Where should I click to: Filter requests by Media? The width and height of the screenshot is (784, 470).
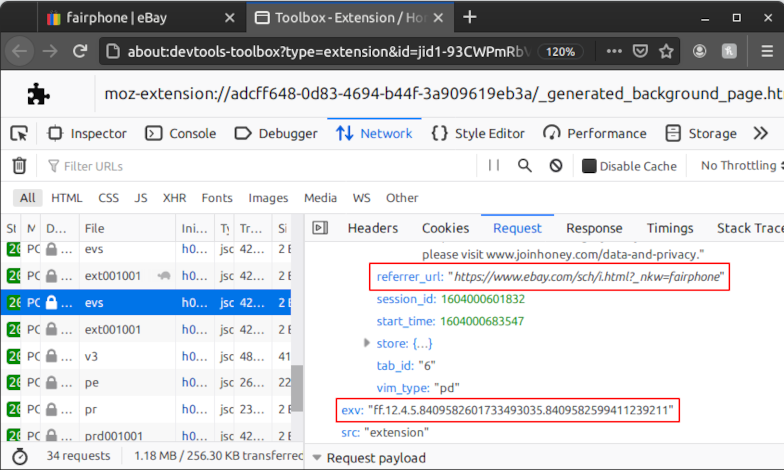pyautogui.click(x=320, y=198)
